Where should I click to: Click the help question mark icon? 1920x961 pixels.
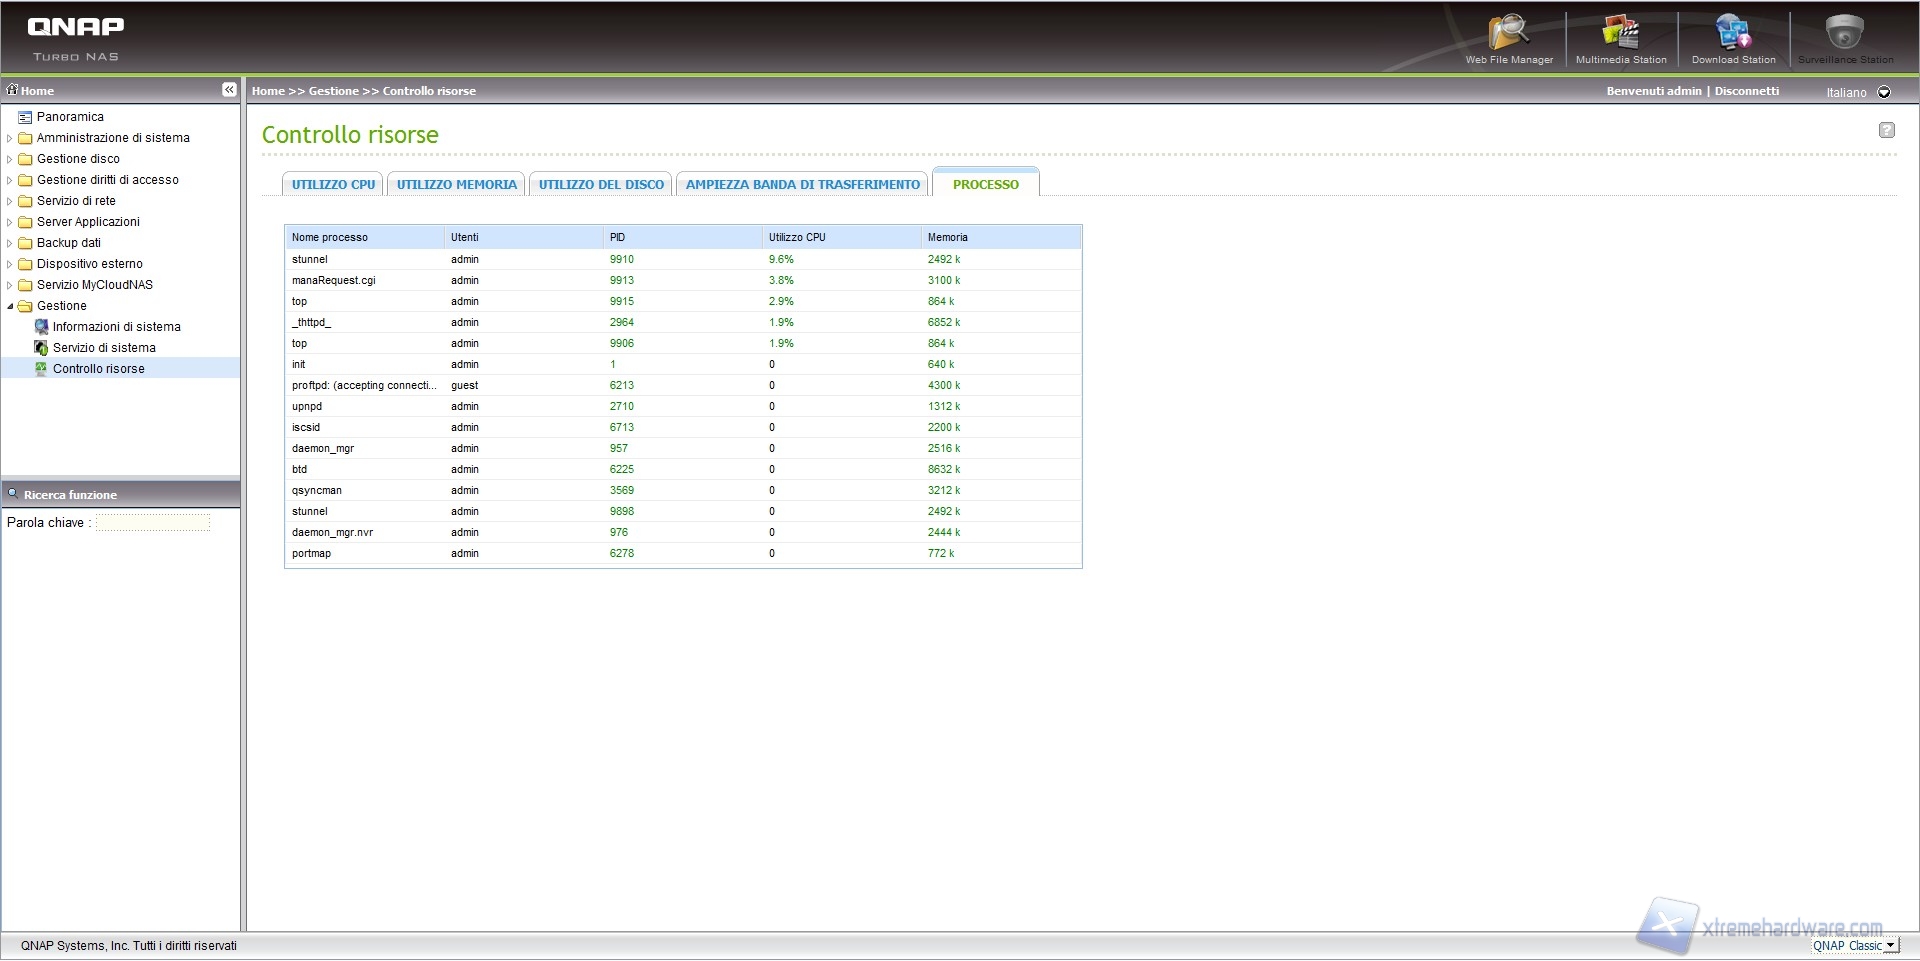(x=1886, y=130)
